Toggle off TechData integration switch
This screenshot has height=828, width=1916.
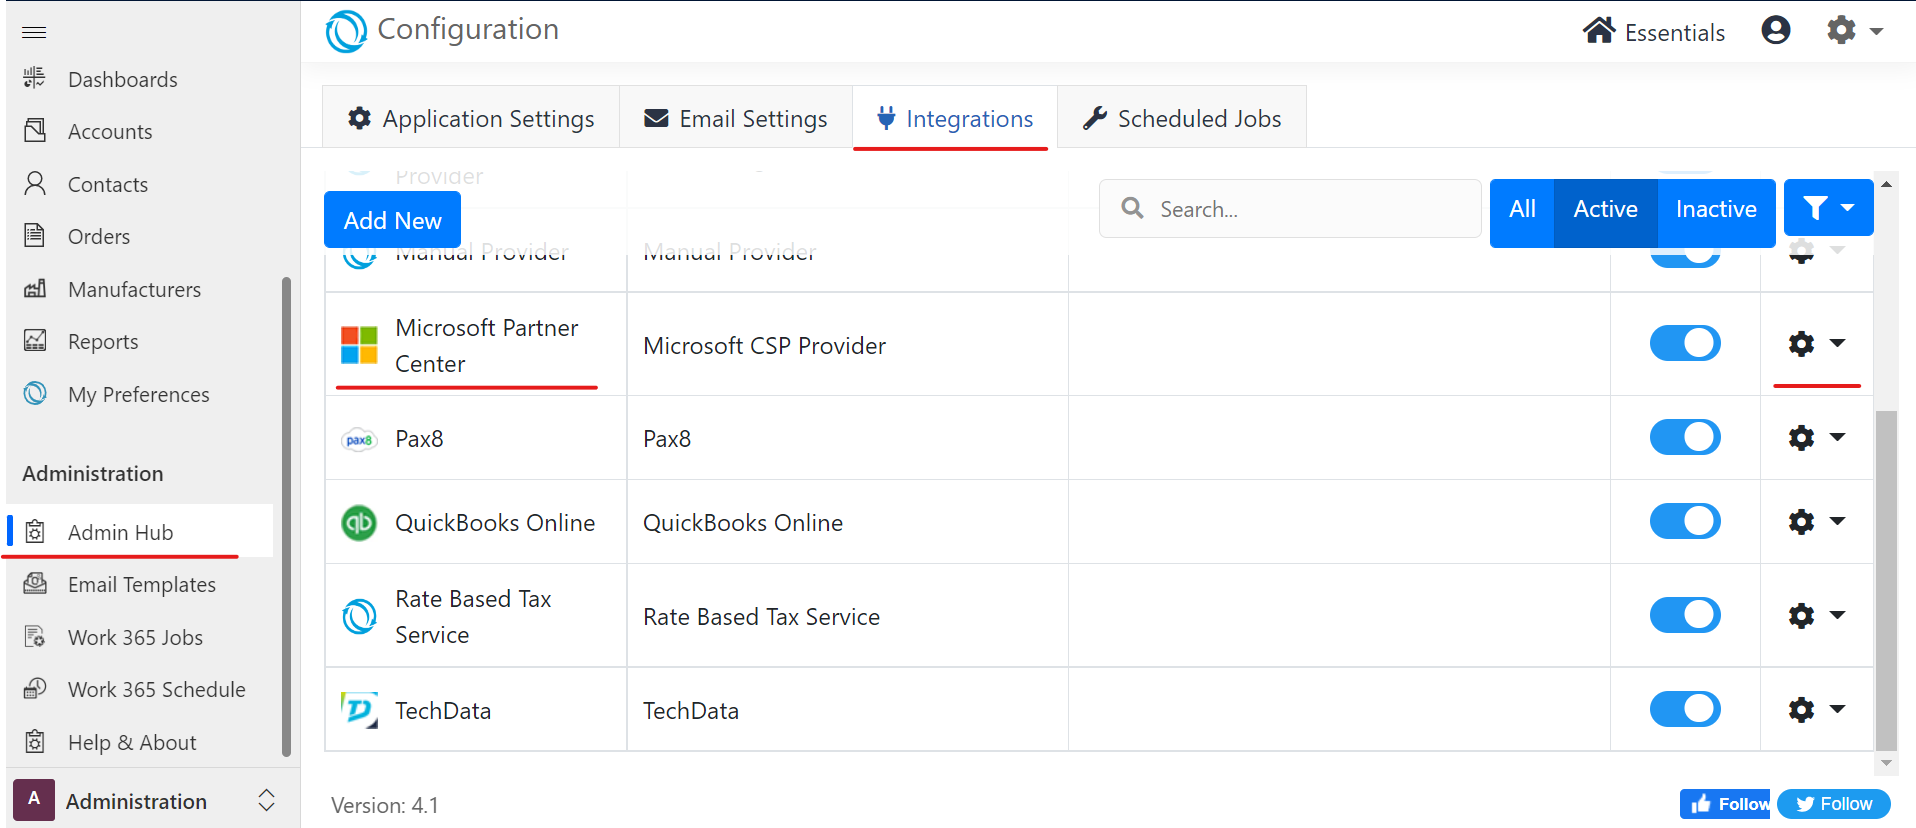pos(1685,709)
